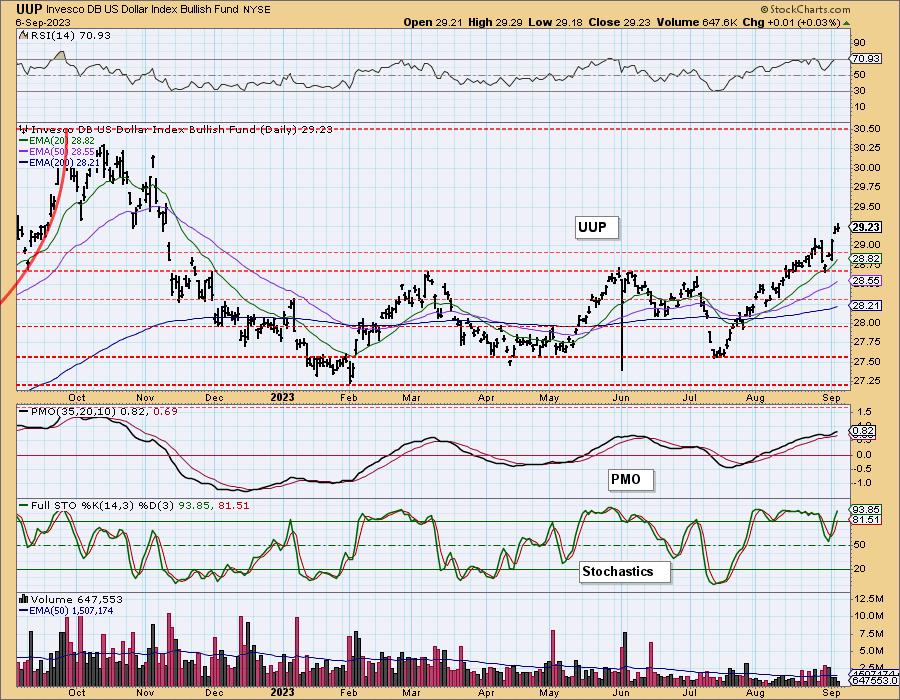Click the RSI(14) 70.93 legend text
This screenshot has height=700, width=900.
pos(69,35)
